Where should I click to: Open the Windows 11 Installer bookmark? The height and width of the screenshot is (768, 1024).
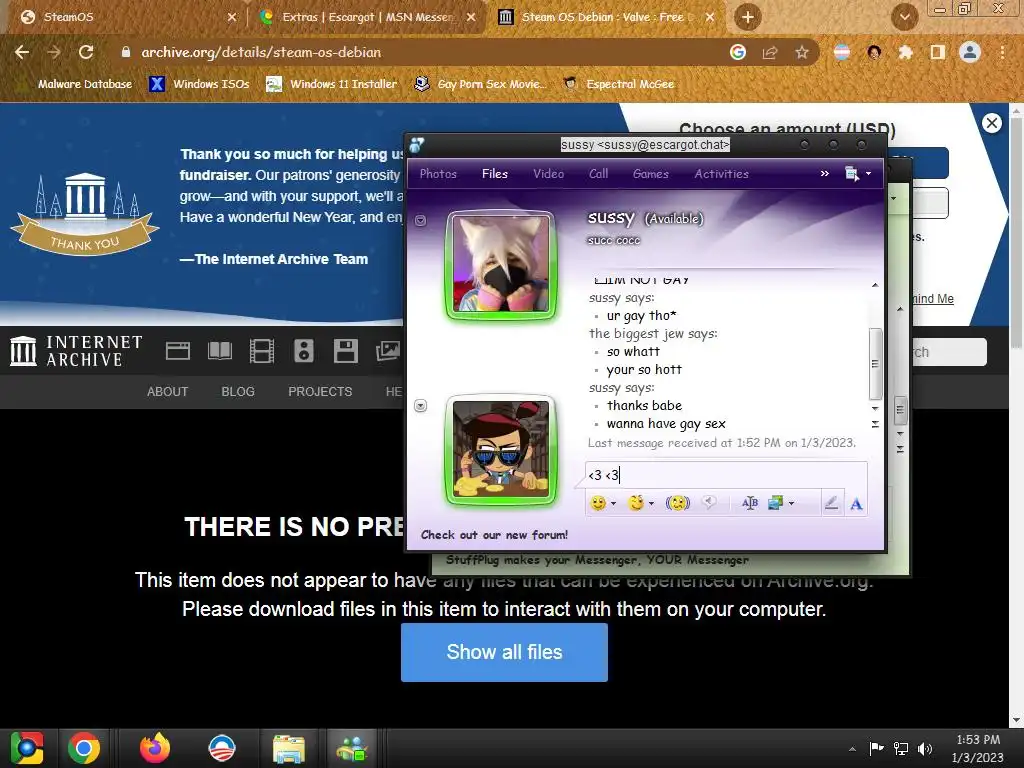click(332, 84)
